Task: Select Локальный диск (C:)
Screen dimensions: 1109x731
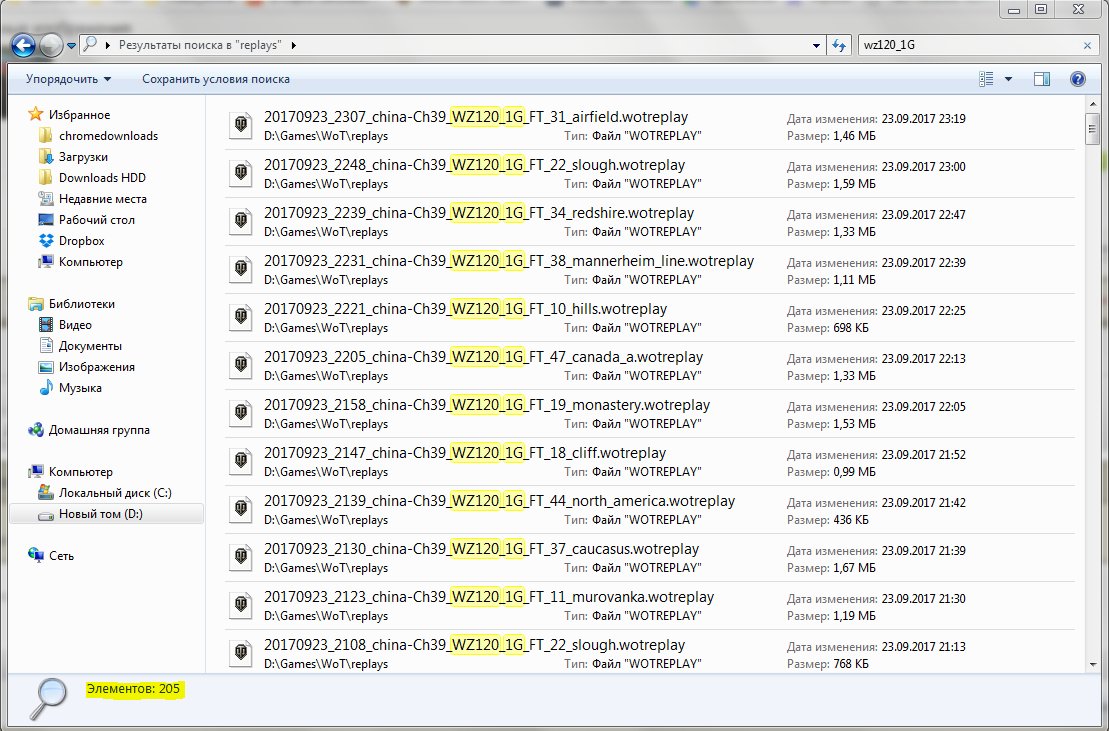Action: point(115,493)
